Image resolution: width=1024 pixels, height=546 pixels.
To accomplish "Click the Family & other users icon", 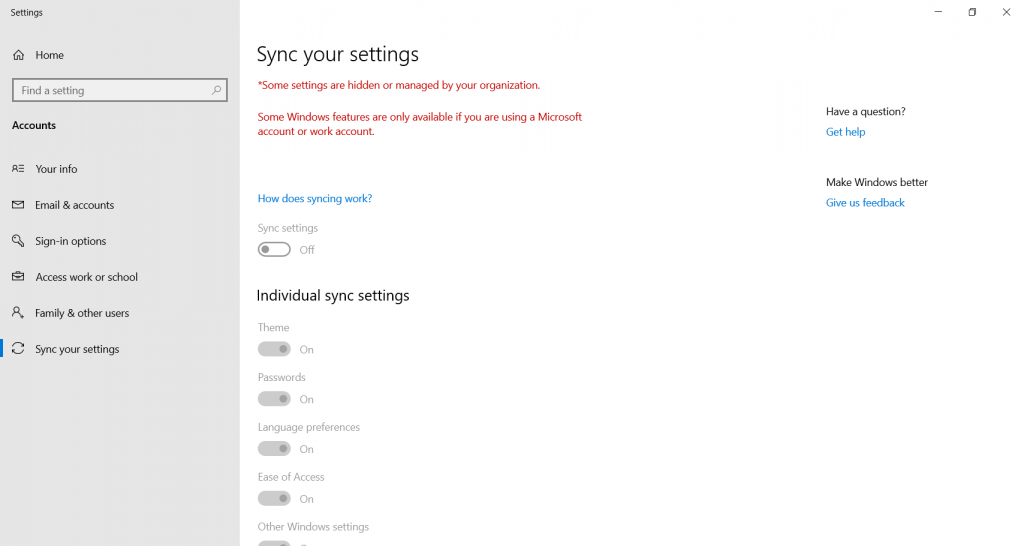I will tap(18, 312).
